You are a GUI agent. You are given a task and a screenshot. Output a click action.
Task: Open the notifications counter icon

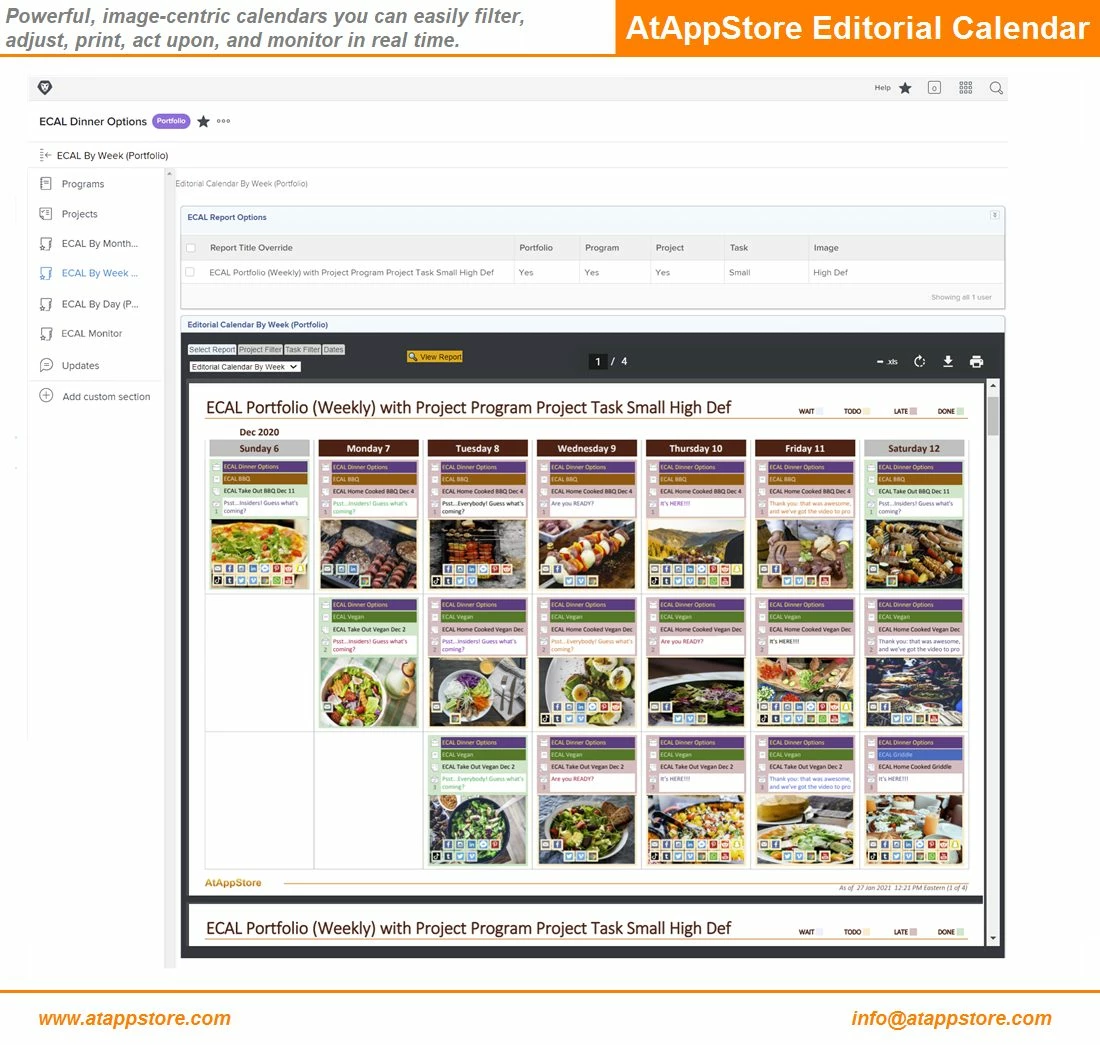pyautogui.click(x=934, y=88)
